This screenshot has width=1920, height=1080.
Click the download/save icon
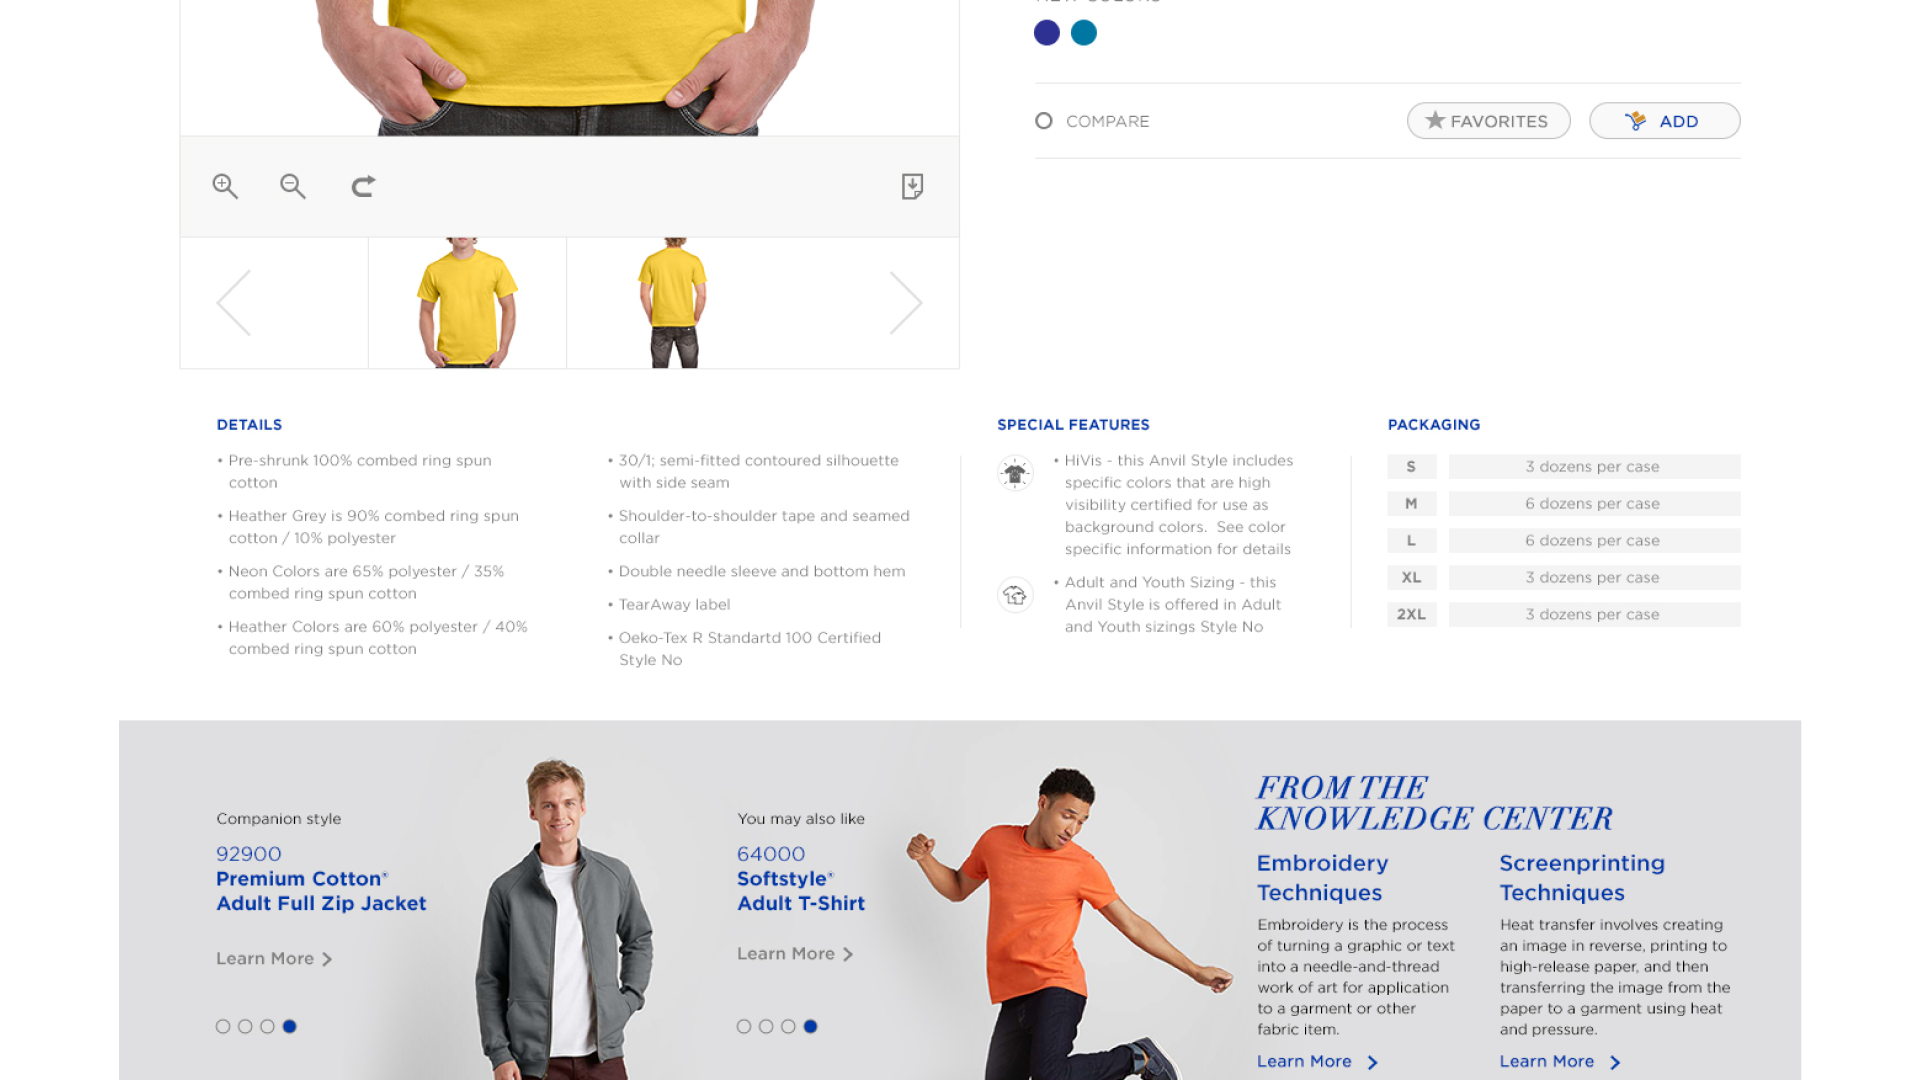913,186
